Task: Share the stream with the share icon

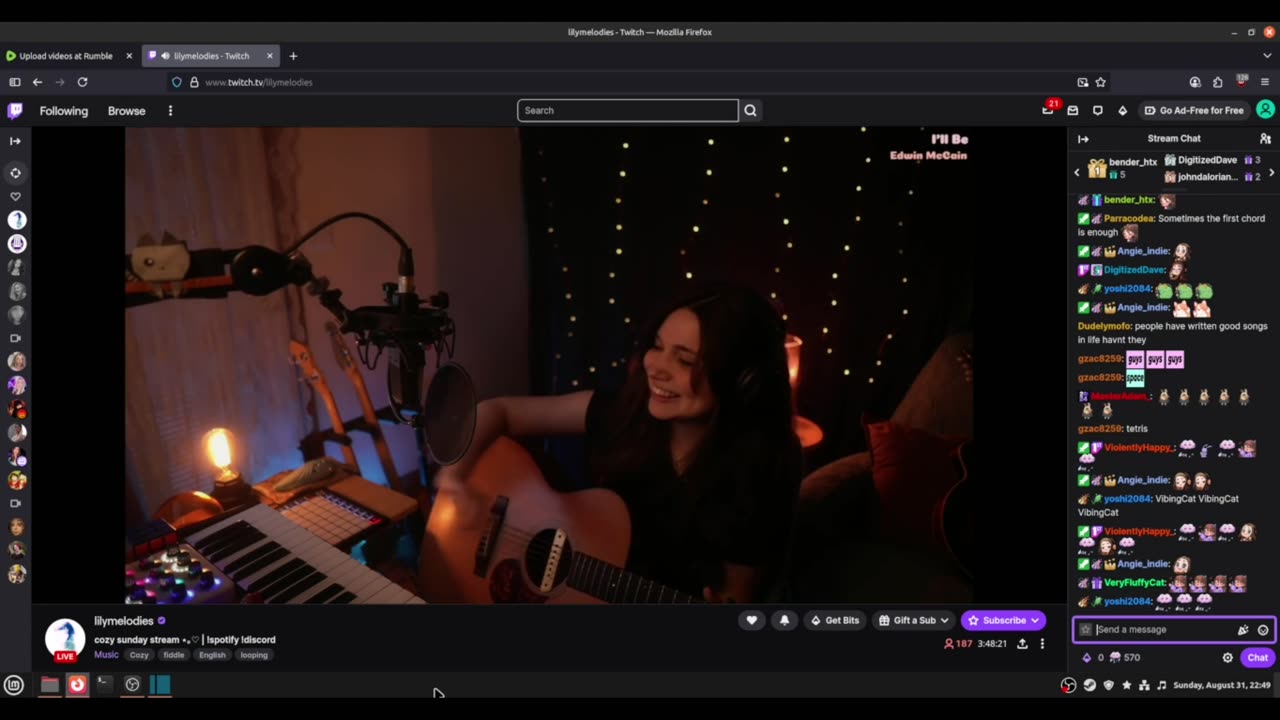Action: pos(1022,644)
